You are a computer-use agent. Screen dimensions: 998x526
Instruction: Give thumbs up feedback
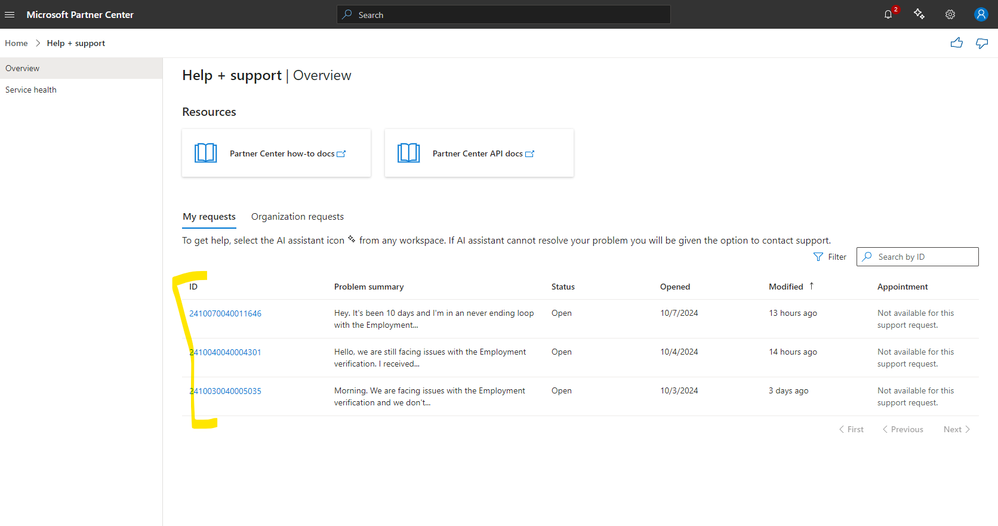tap(957, 43)
